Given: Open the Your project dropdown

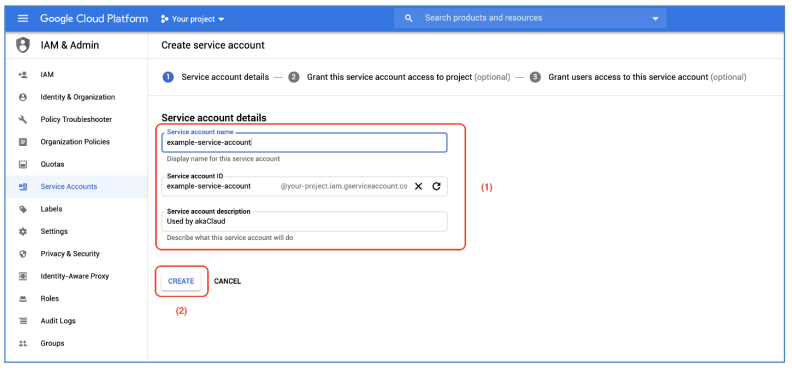Looking at the screenshot, I should [x=192, y=19].
